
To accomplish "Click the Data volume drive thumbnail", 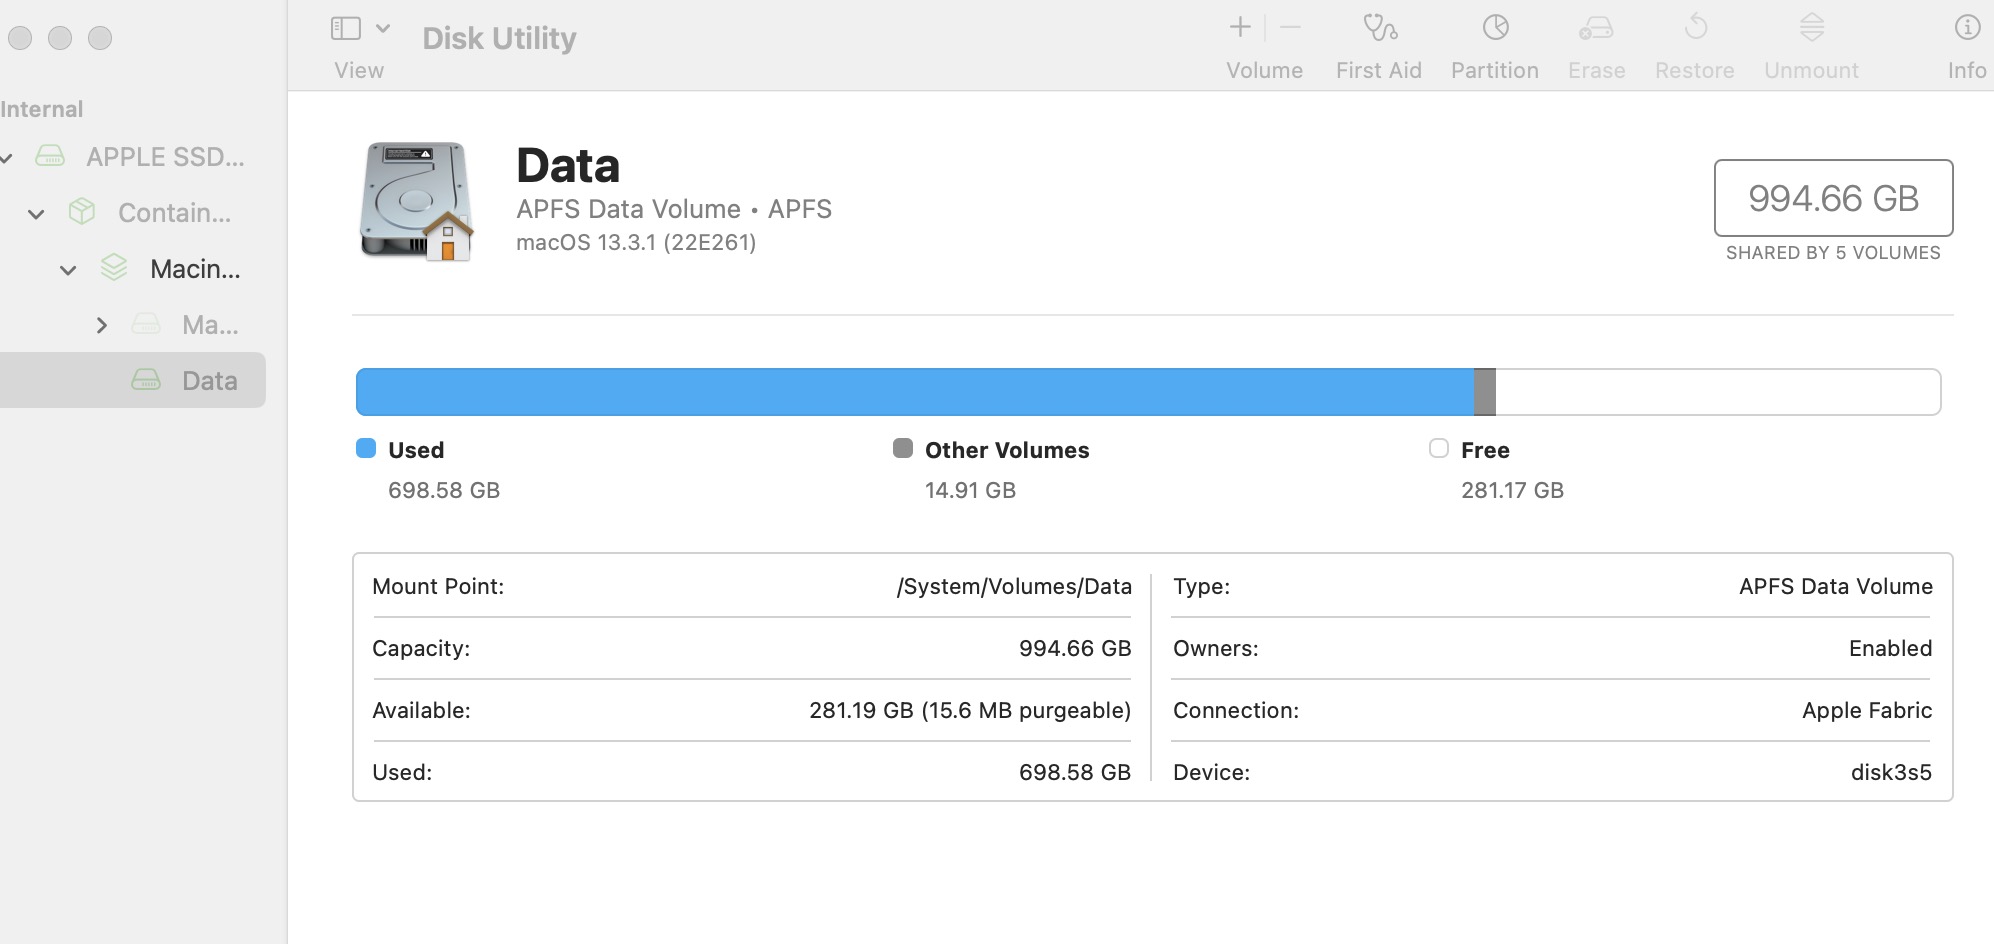I will [x=416, y=201].
